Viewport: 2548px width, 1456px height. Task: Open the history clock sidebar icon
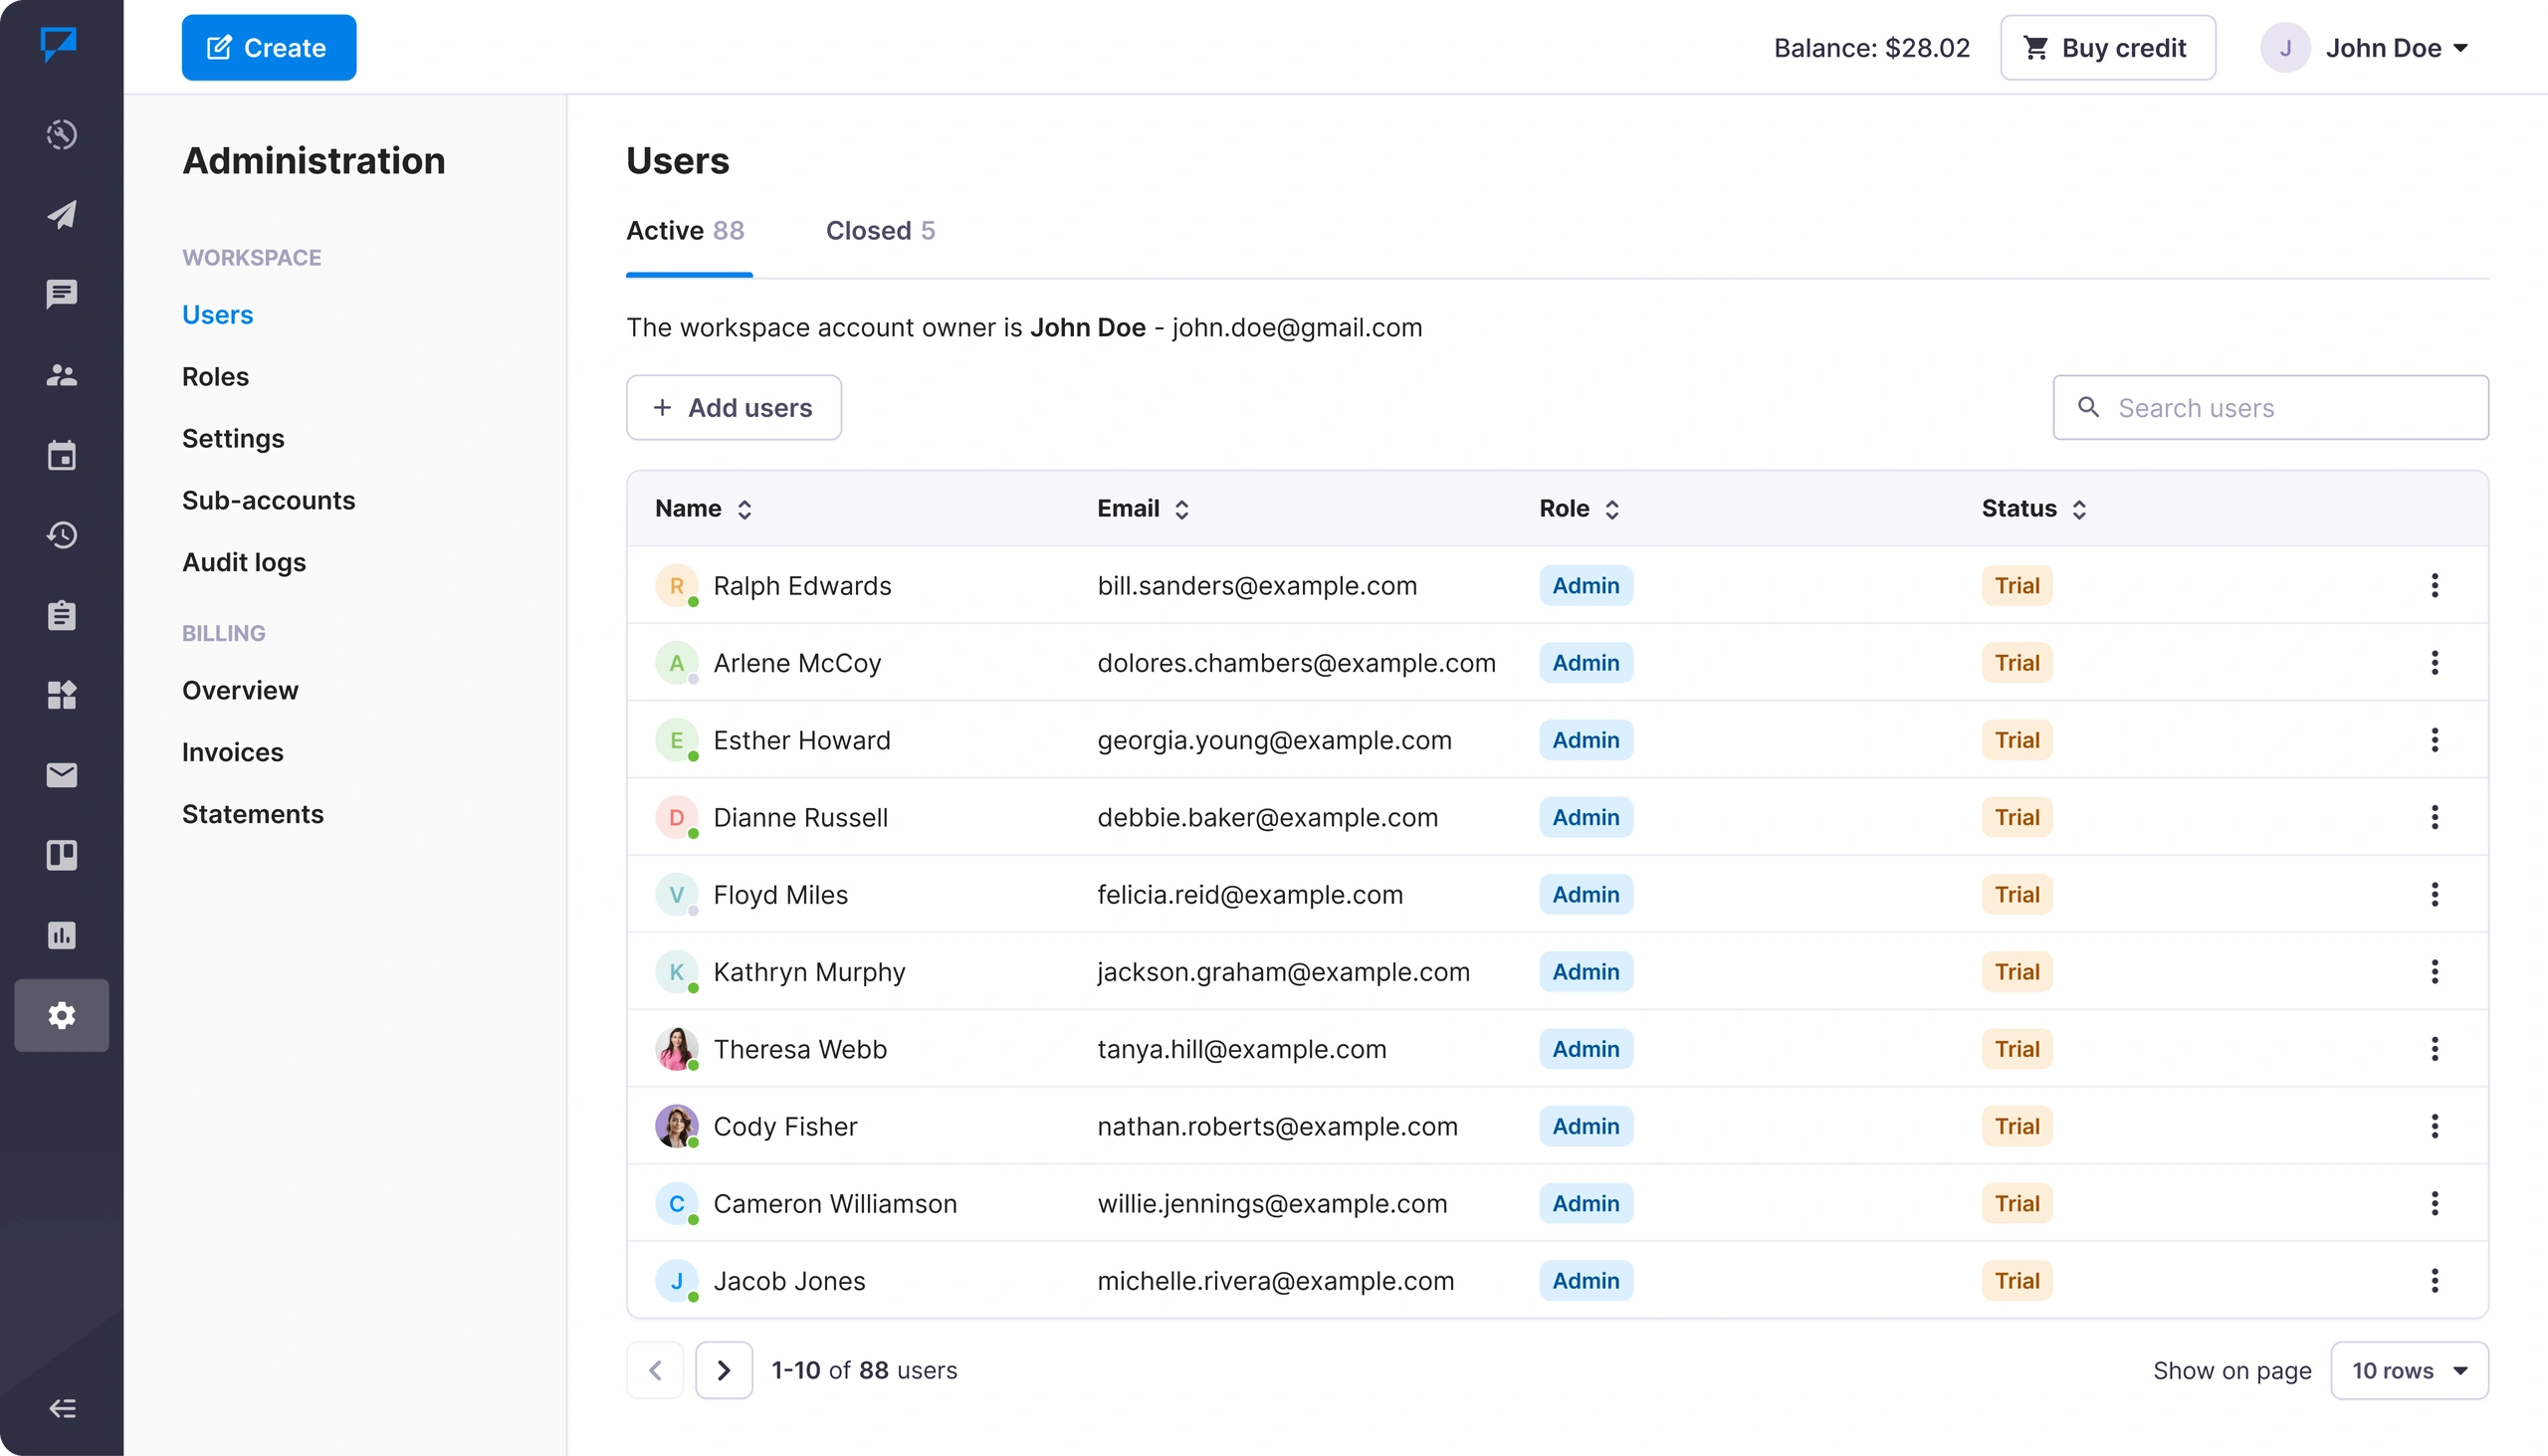pyautogui.click(x=62, y=535)
